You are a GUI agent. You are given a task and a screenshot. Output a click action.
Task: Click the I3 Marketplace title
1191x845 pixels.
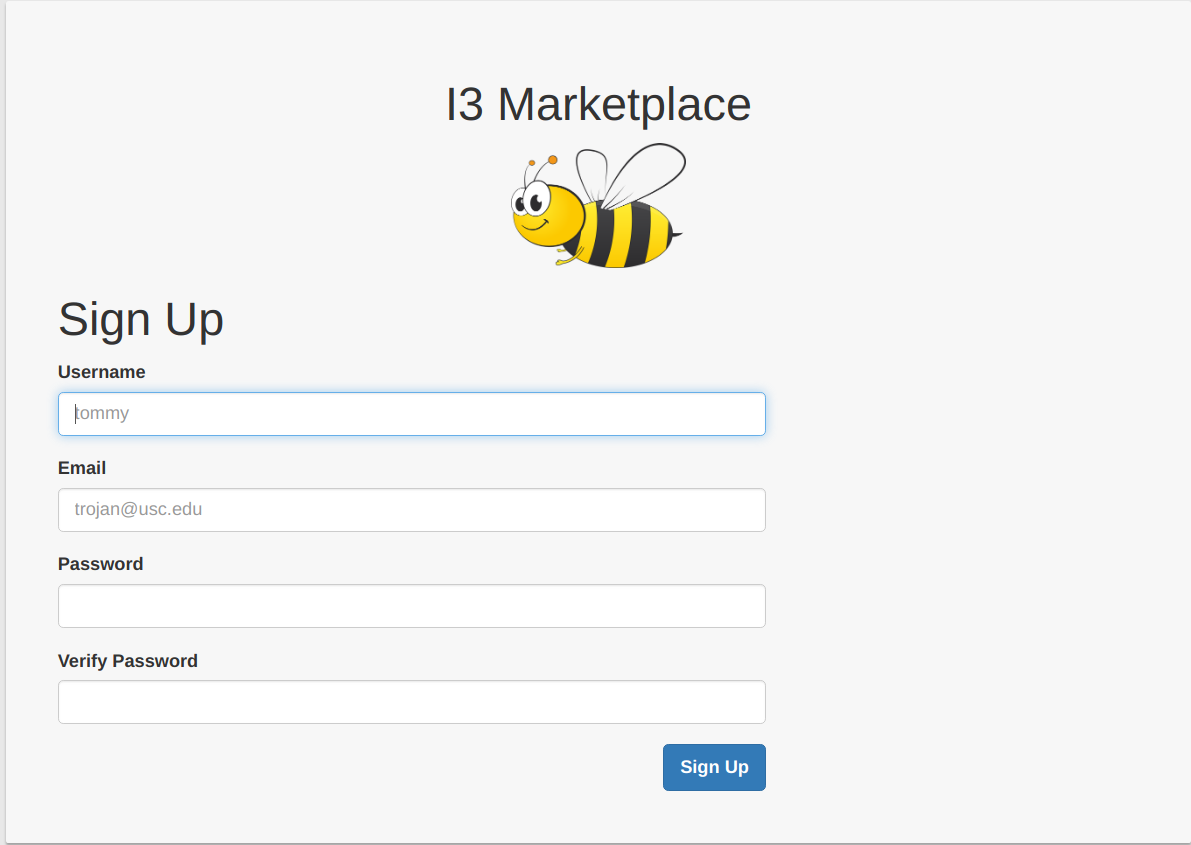pos(598,104)
